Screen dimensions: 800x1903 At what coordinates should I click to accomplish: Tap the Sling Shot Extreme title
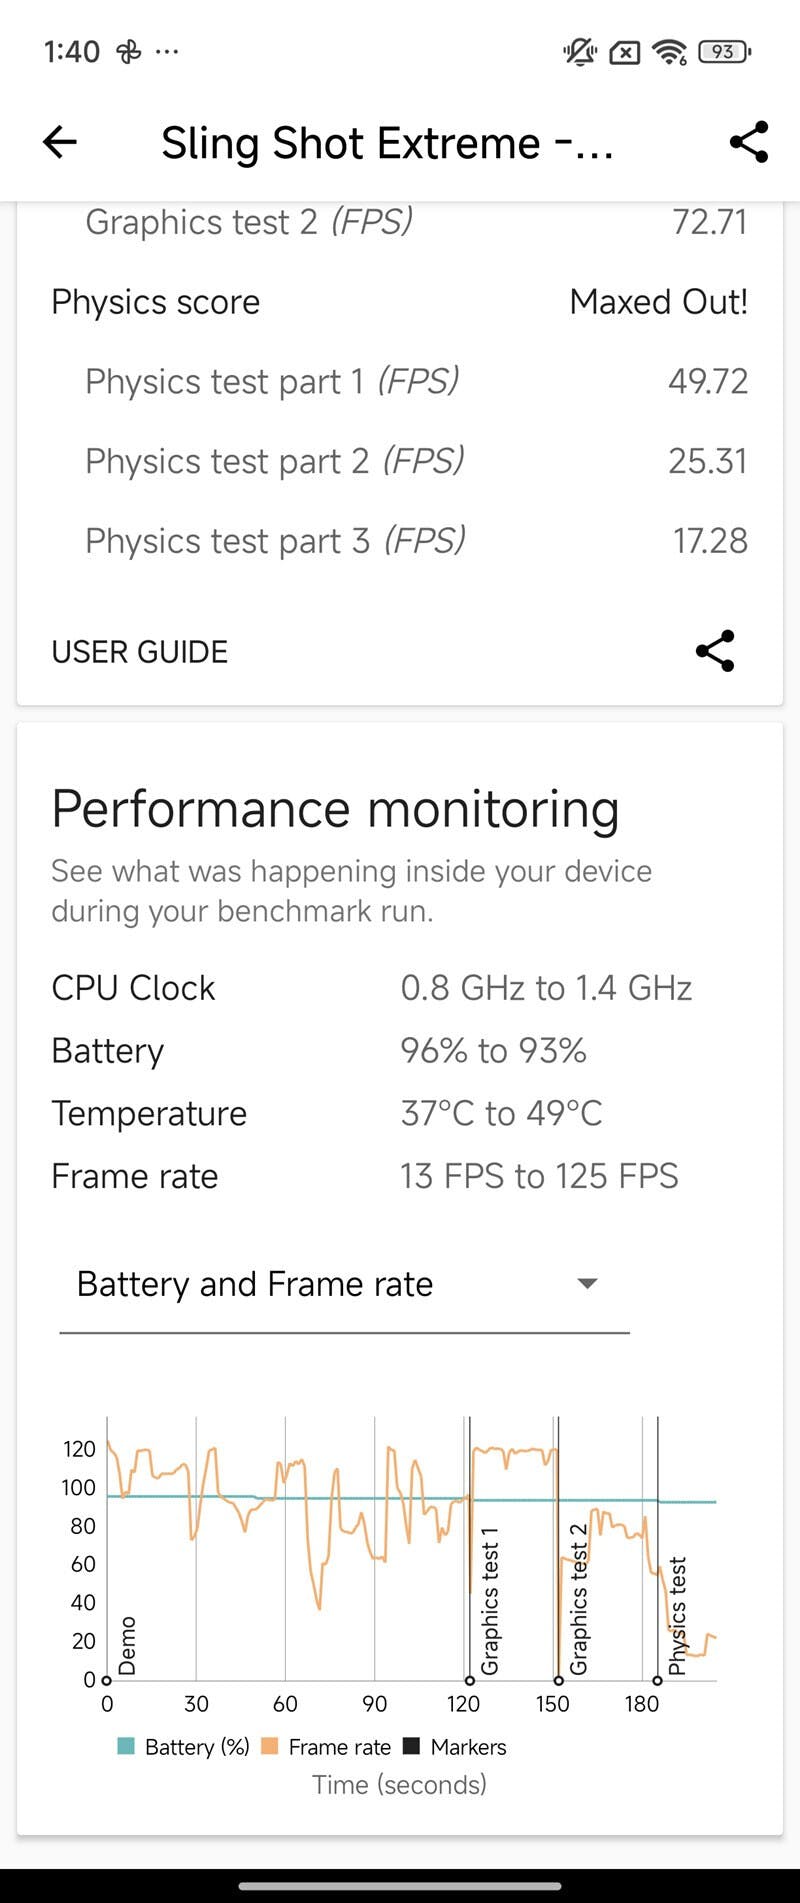388,143
